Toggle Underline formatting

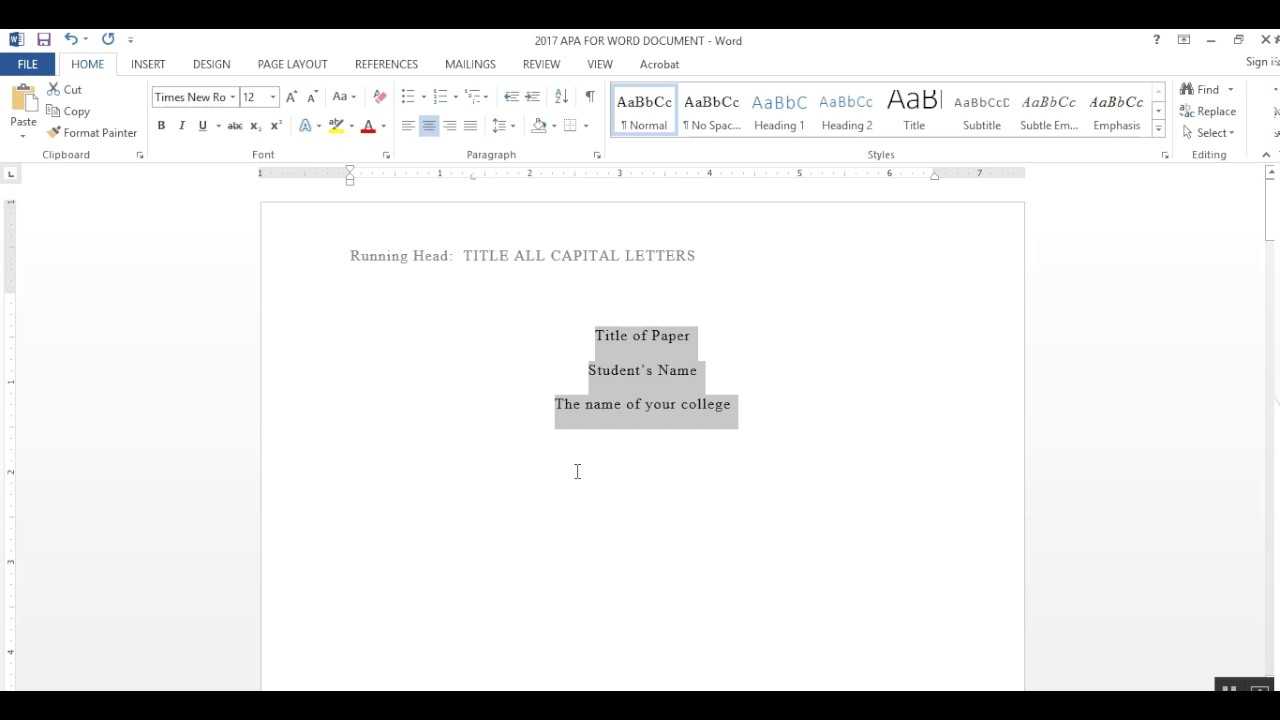(x=203, y=126)
